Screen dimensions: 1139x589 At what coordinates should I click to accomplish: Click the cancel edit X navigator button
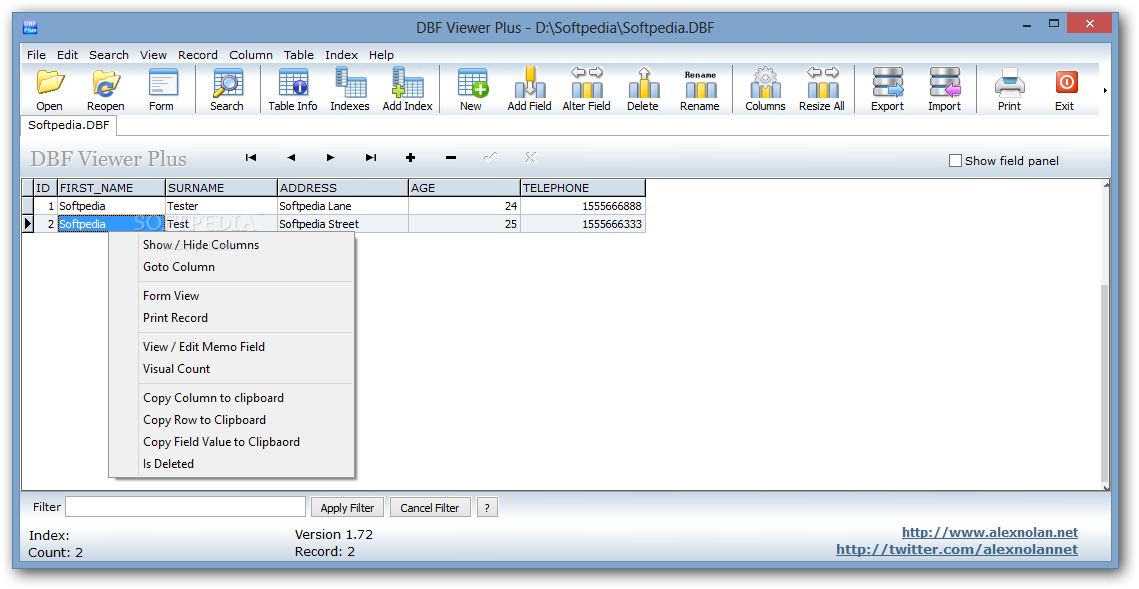tap(530, 158)
